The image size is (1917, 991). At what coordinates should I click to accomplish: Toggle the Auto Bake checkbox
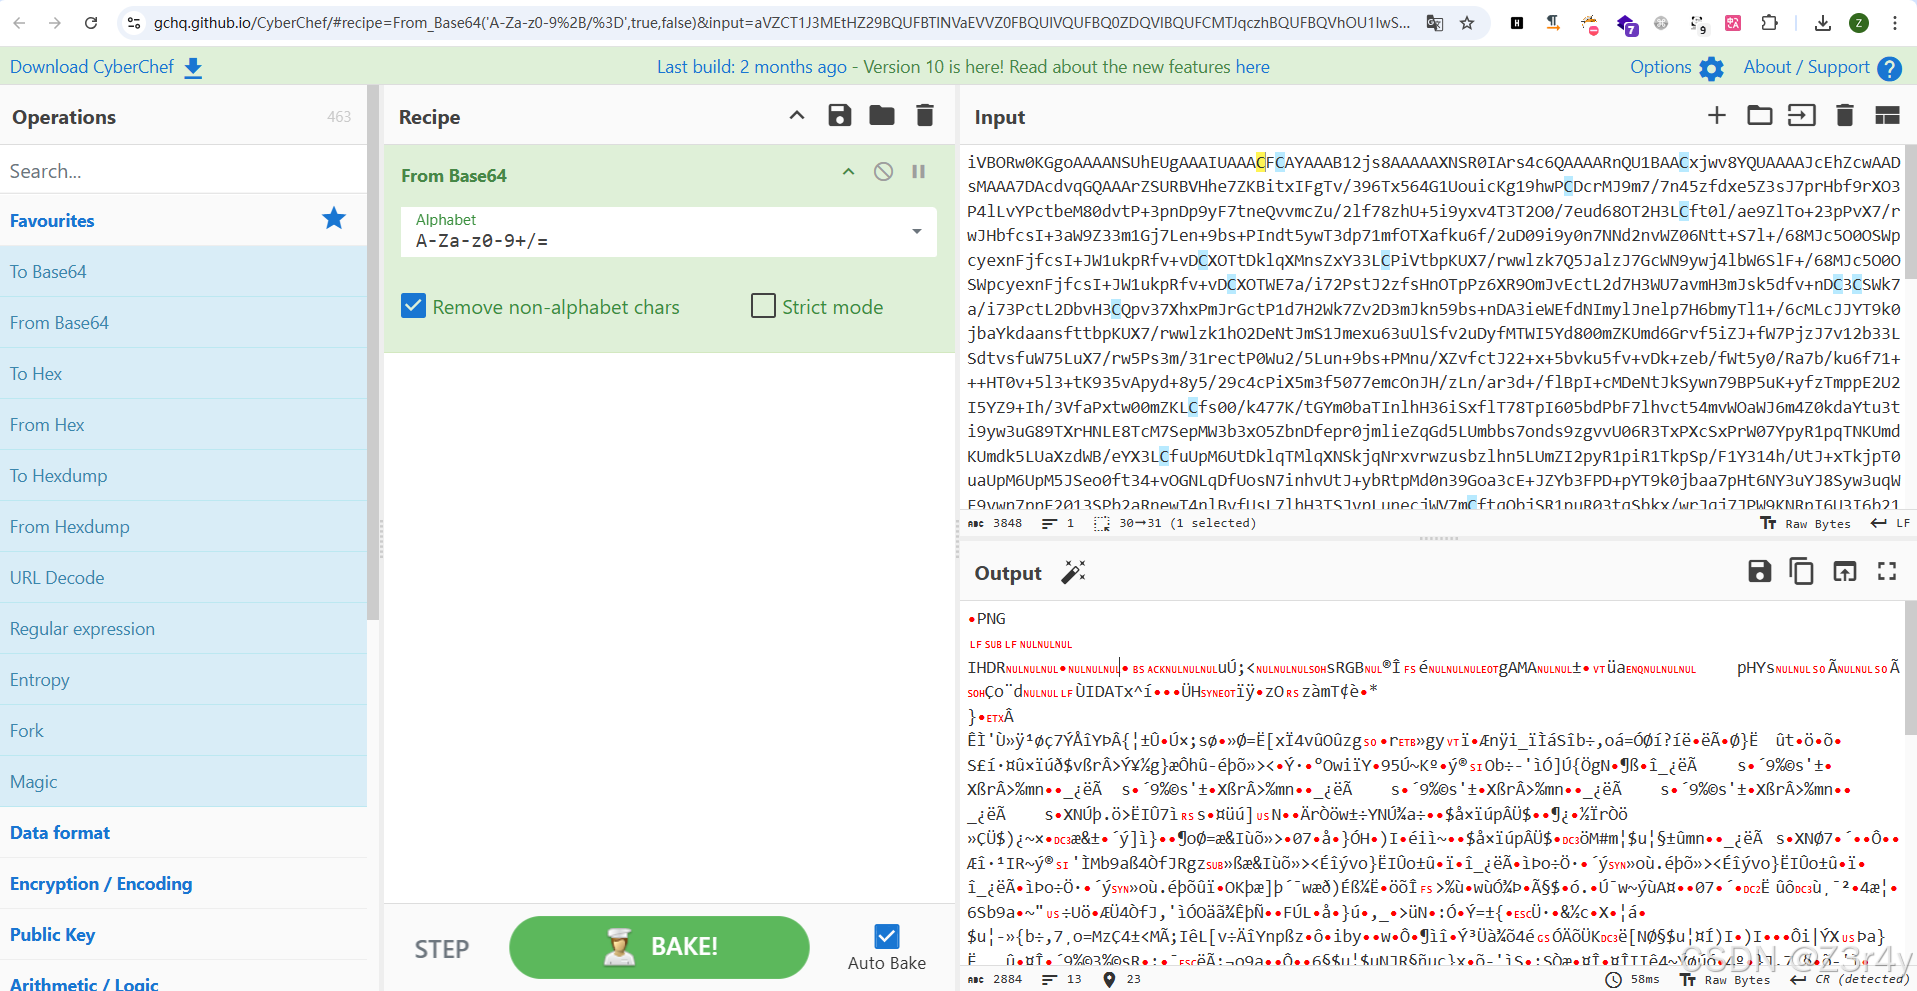click(x=886, y=936)
